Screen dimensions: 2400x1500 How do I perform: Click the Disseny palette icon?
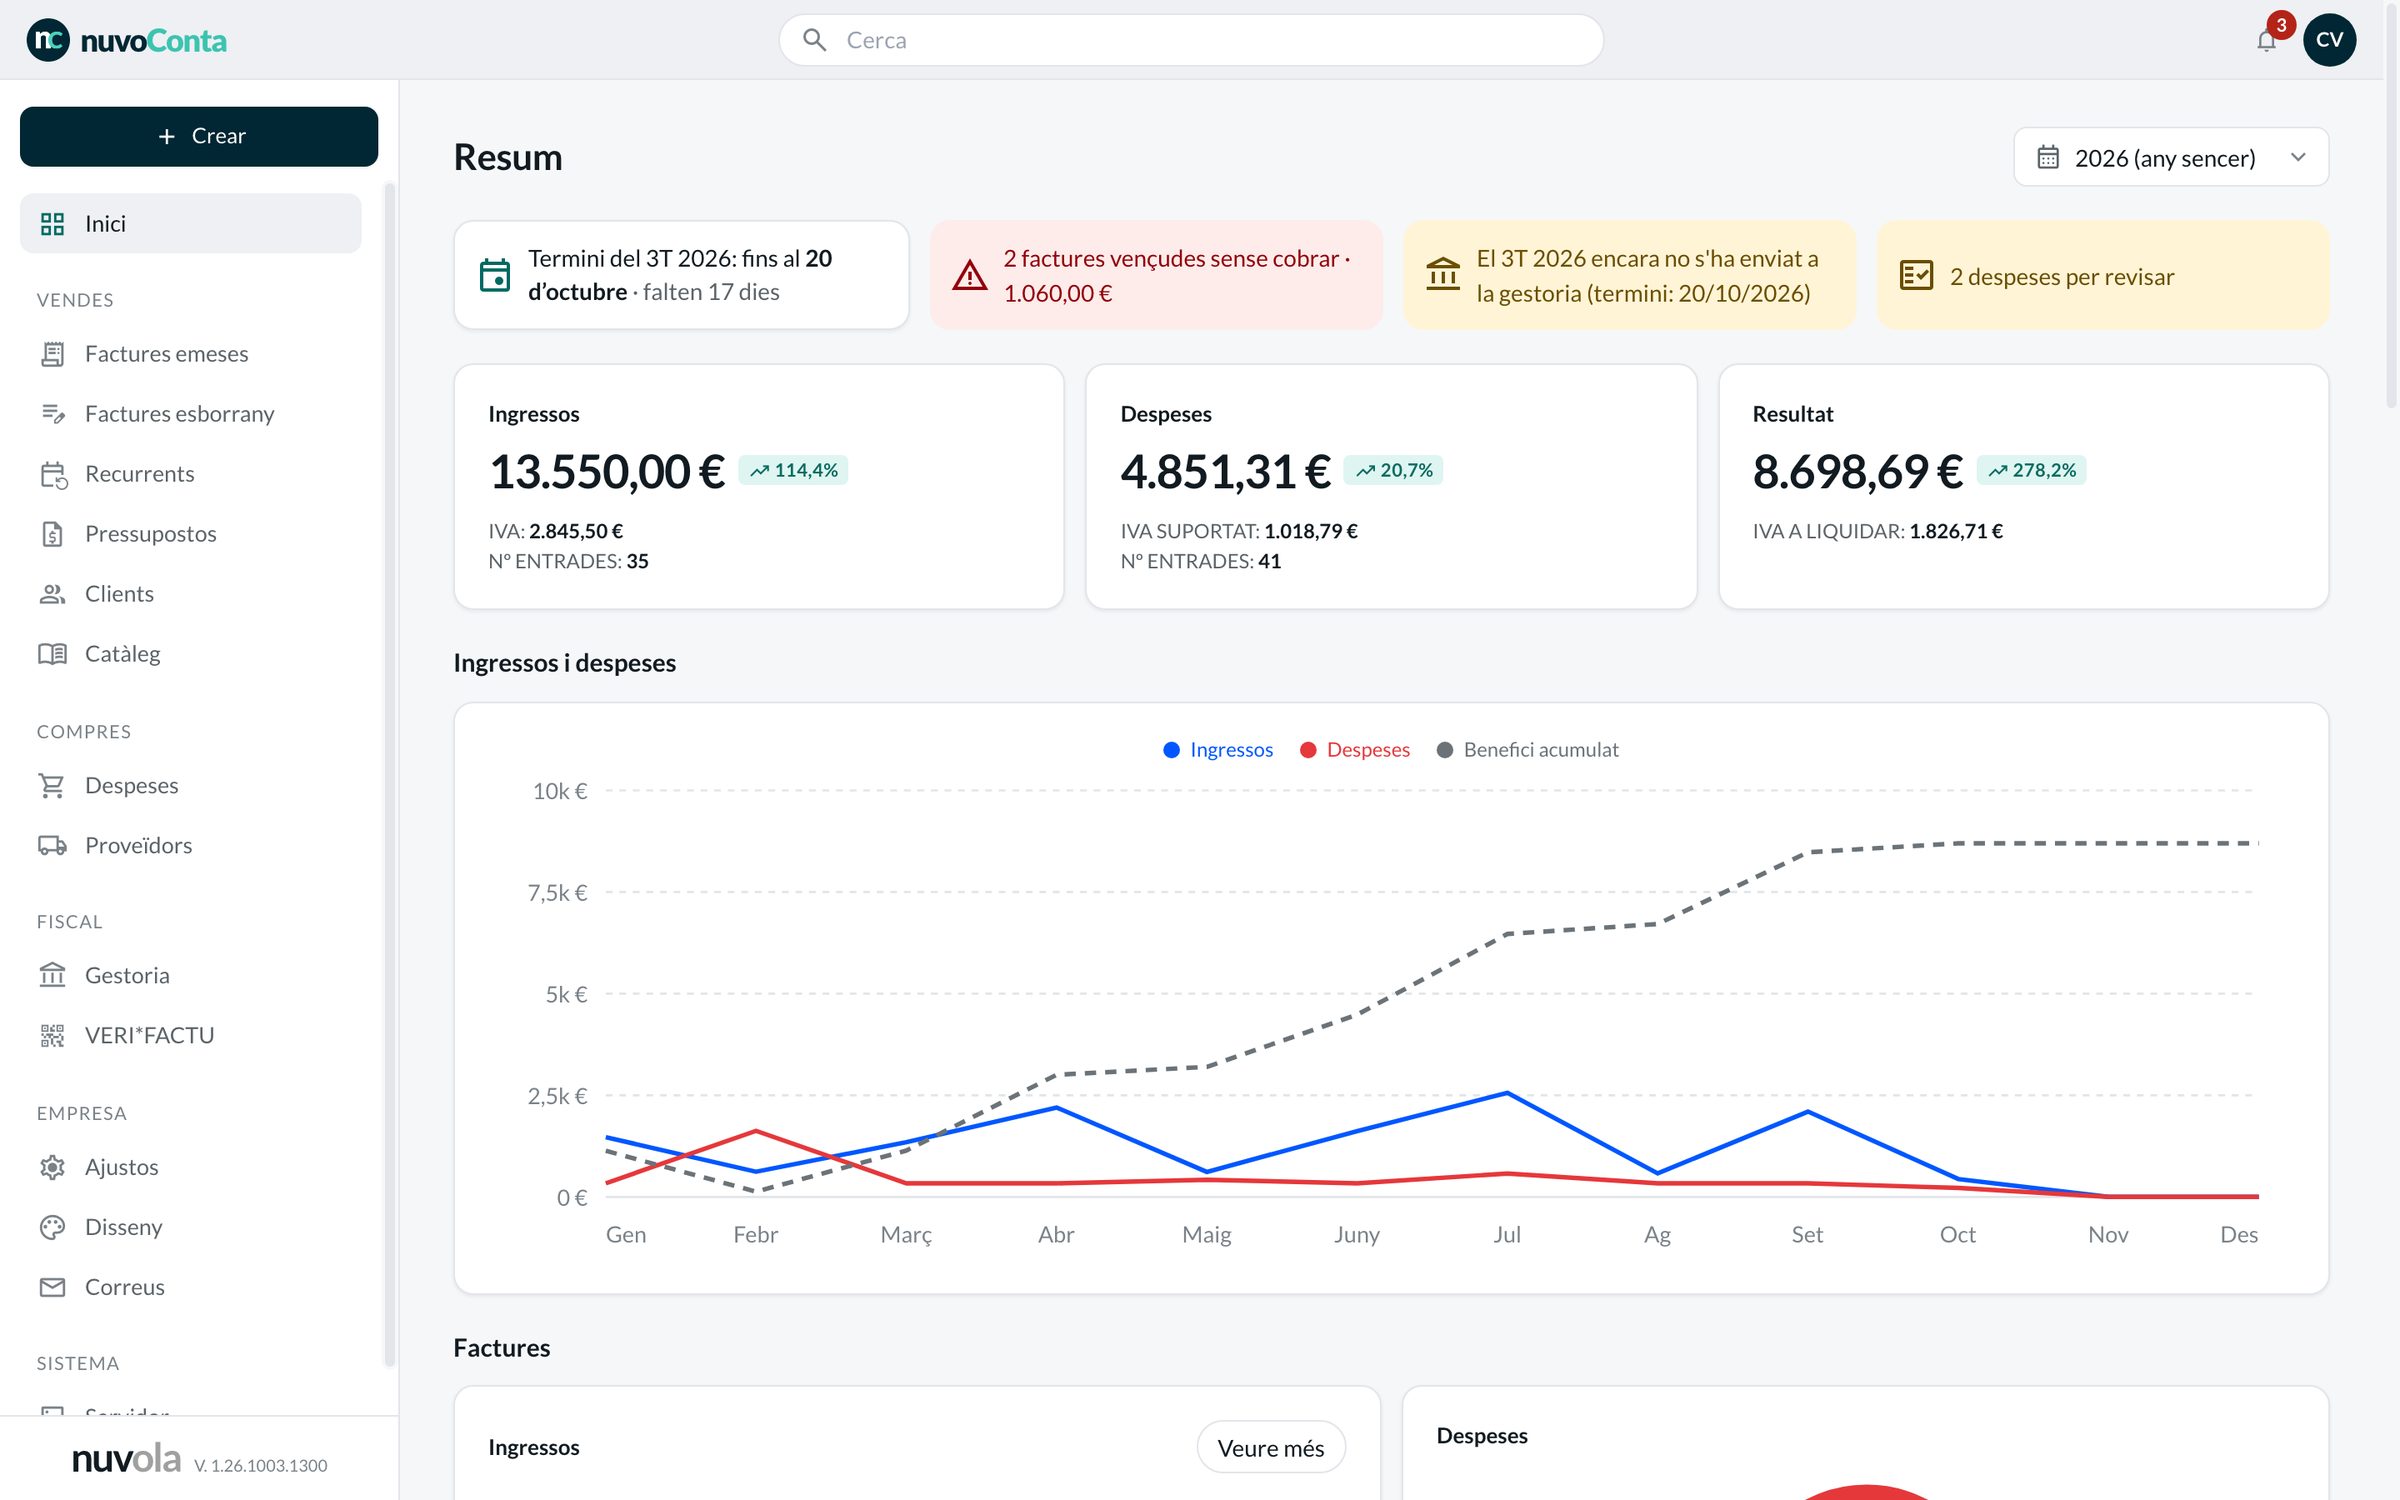click(52, 1227)
